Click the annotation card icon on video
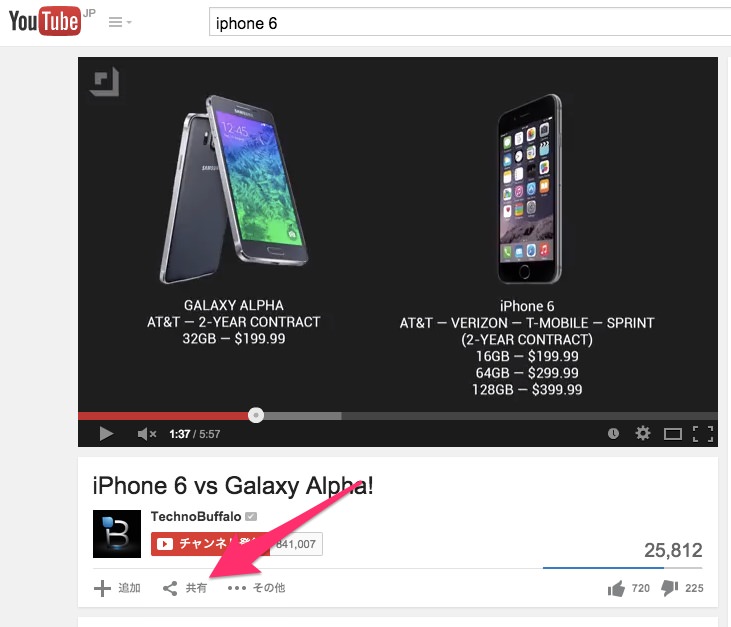This screenshot has height=627, width=731. pyautogui.click(x=104, y=82)
